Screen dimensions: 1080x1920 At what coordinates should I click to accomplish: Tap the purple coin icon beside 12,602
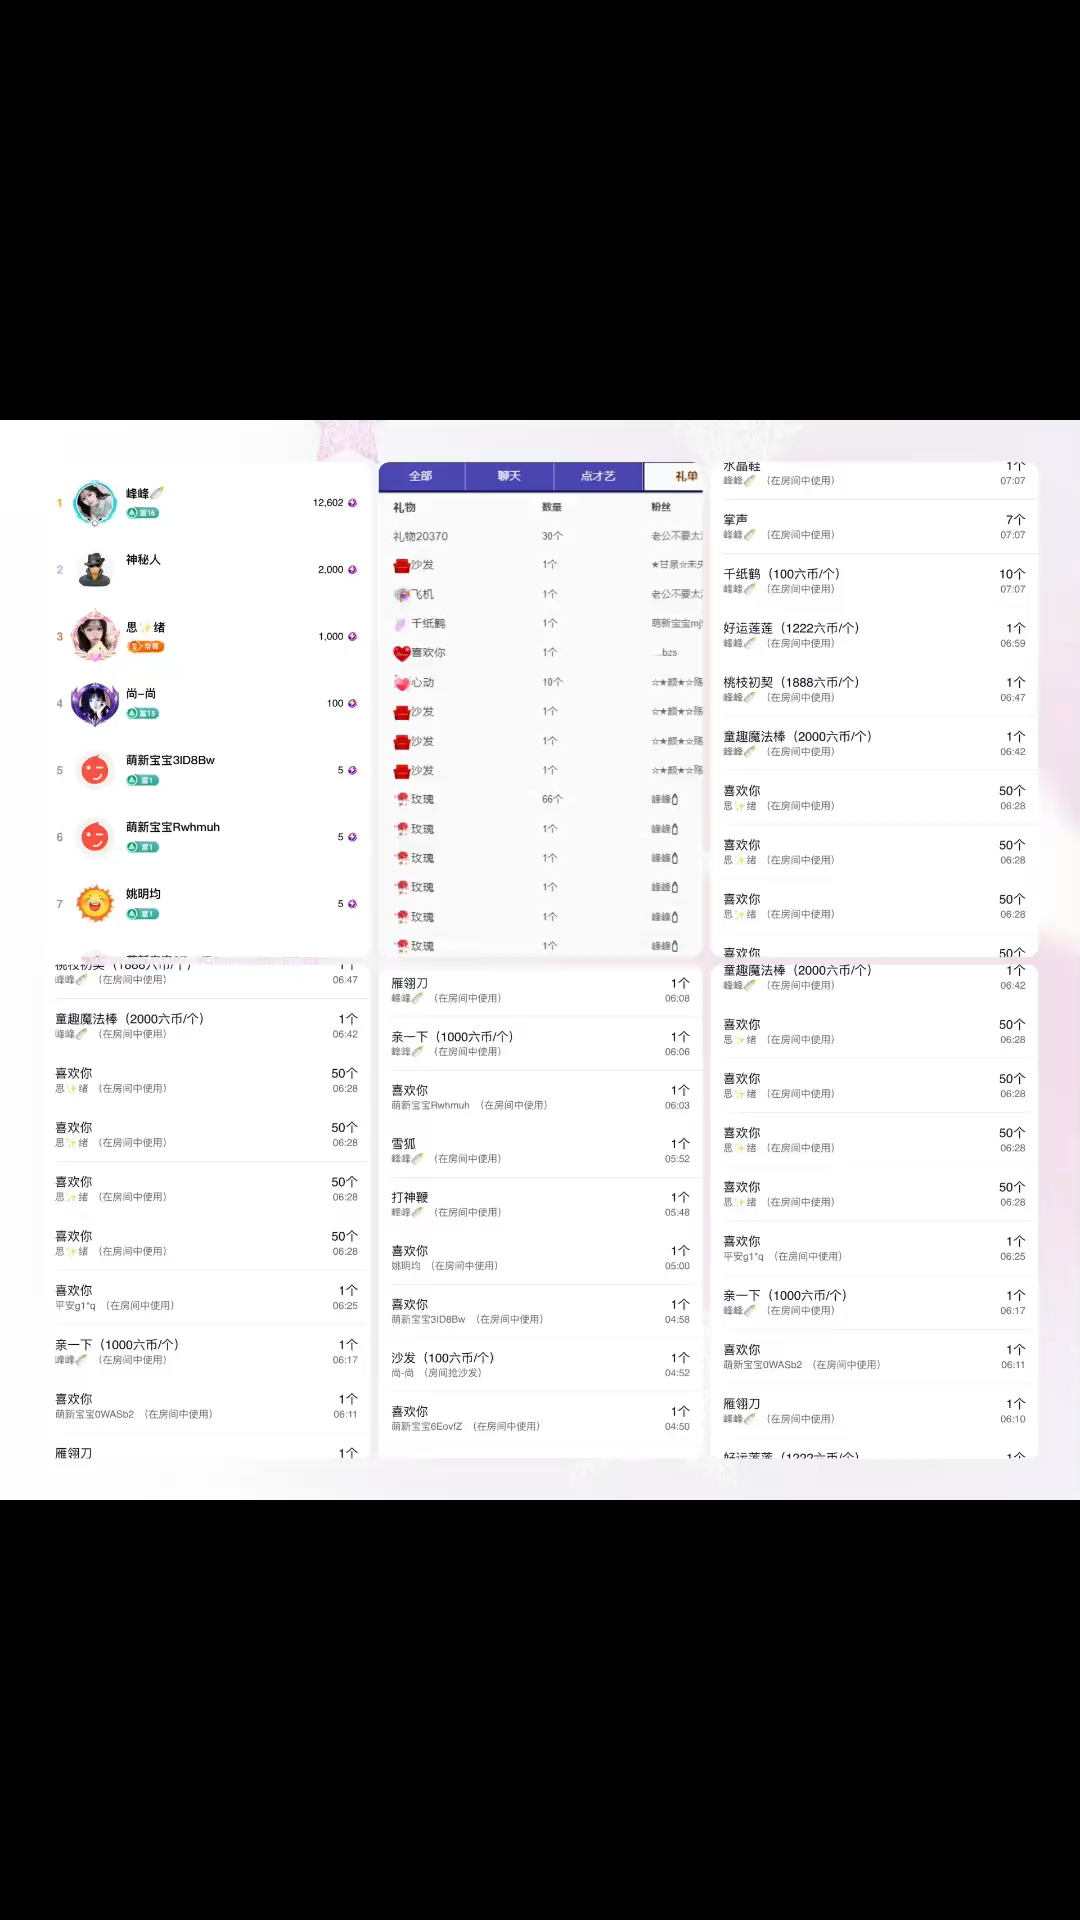(x=352, y=503)
